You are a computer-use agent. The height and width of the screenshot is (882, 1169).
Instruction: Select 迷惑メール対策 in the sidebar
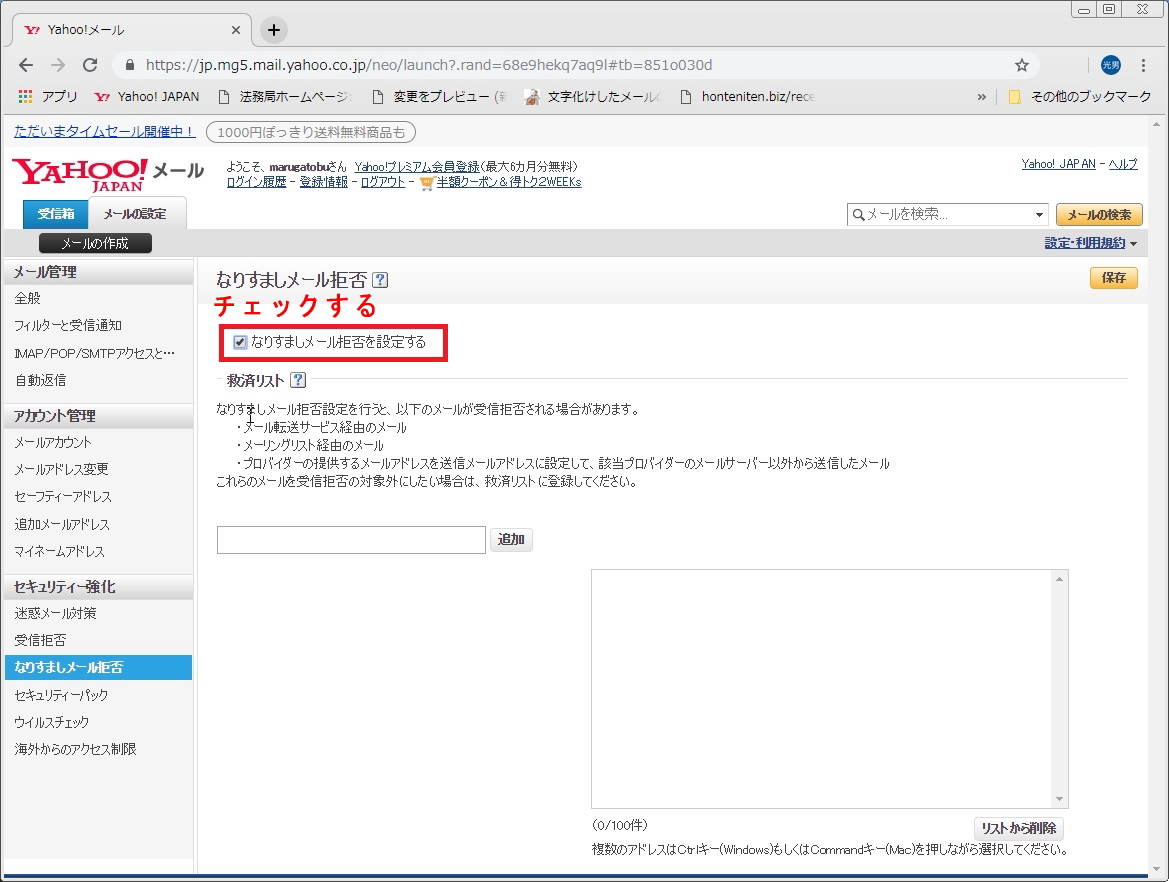pos(55,613)
